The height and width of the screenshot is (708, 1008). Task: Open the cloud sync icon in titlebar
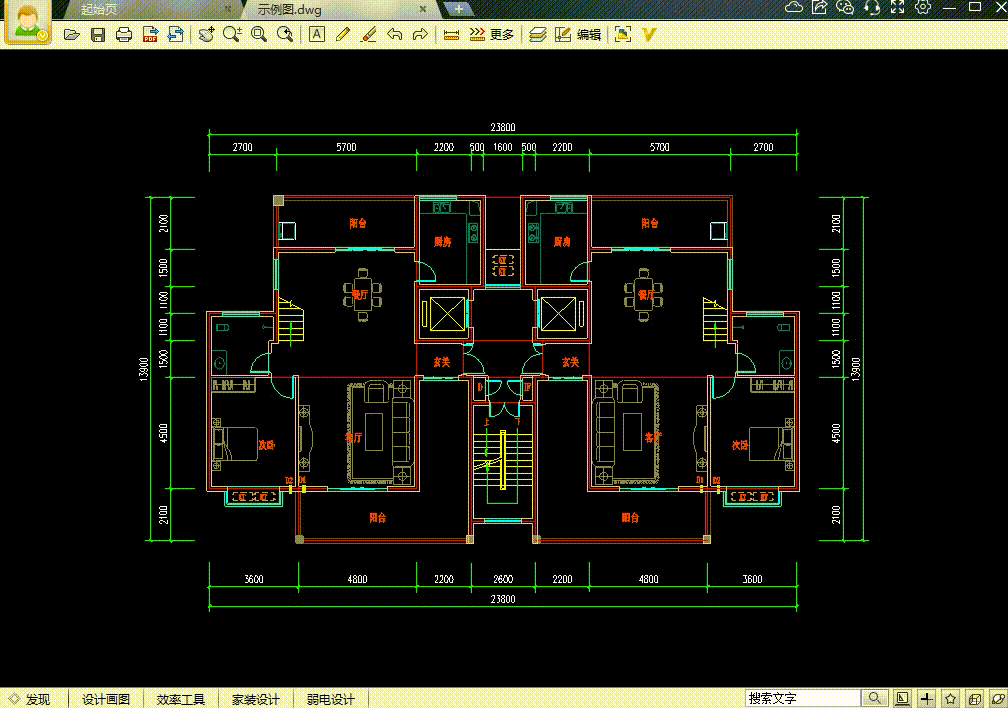point(792,9)
